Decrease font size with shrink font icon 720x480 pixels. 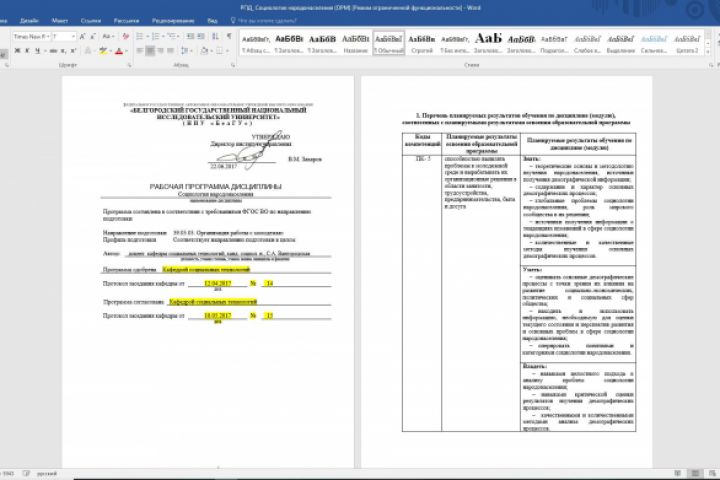pos(92,36)
